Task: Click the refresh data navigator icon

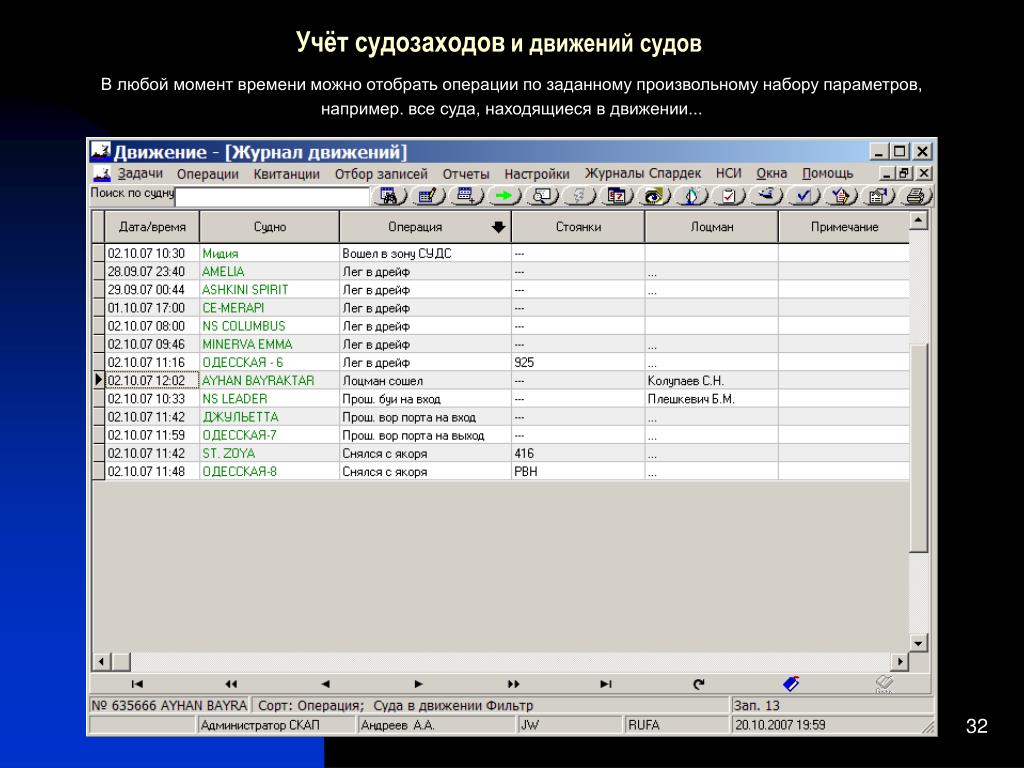Action: (699, 684)
